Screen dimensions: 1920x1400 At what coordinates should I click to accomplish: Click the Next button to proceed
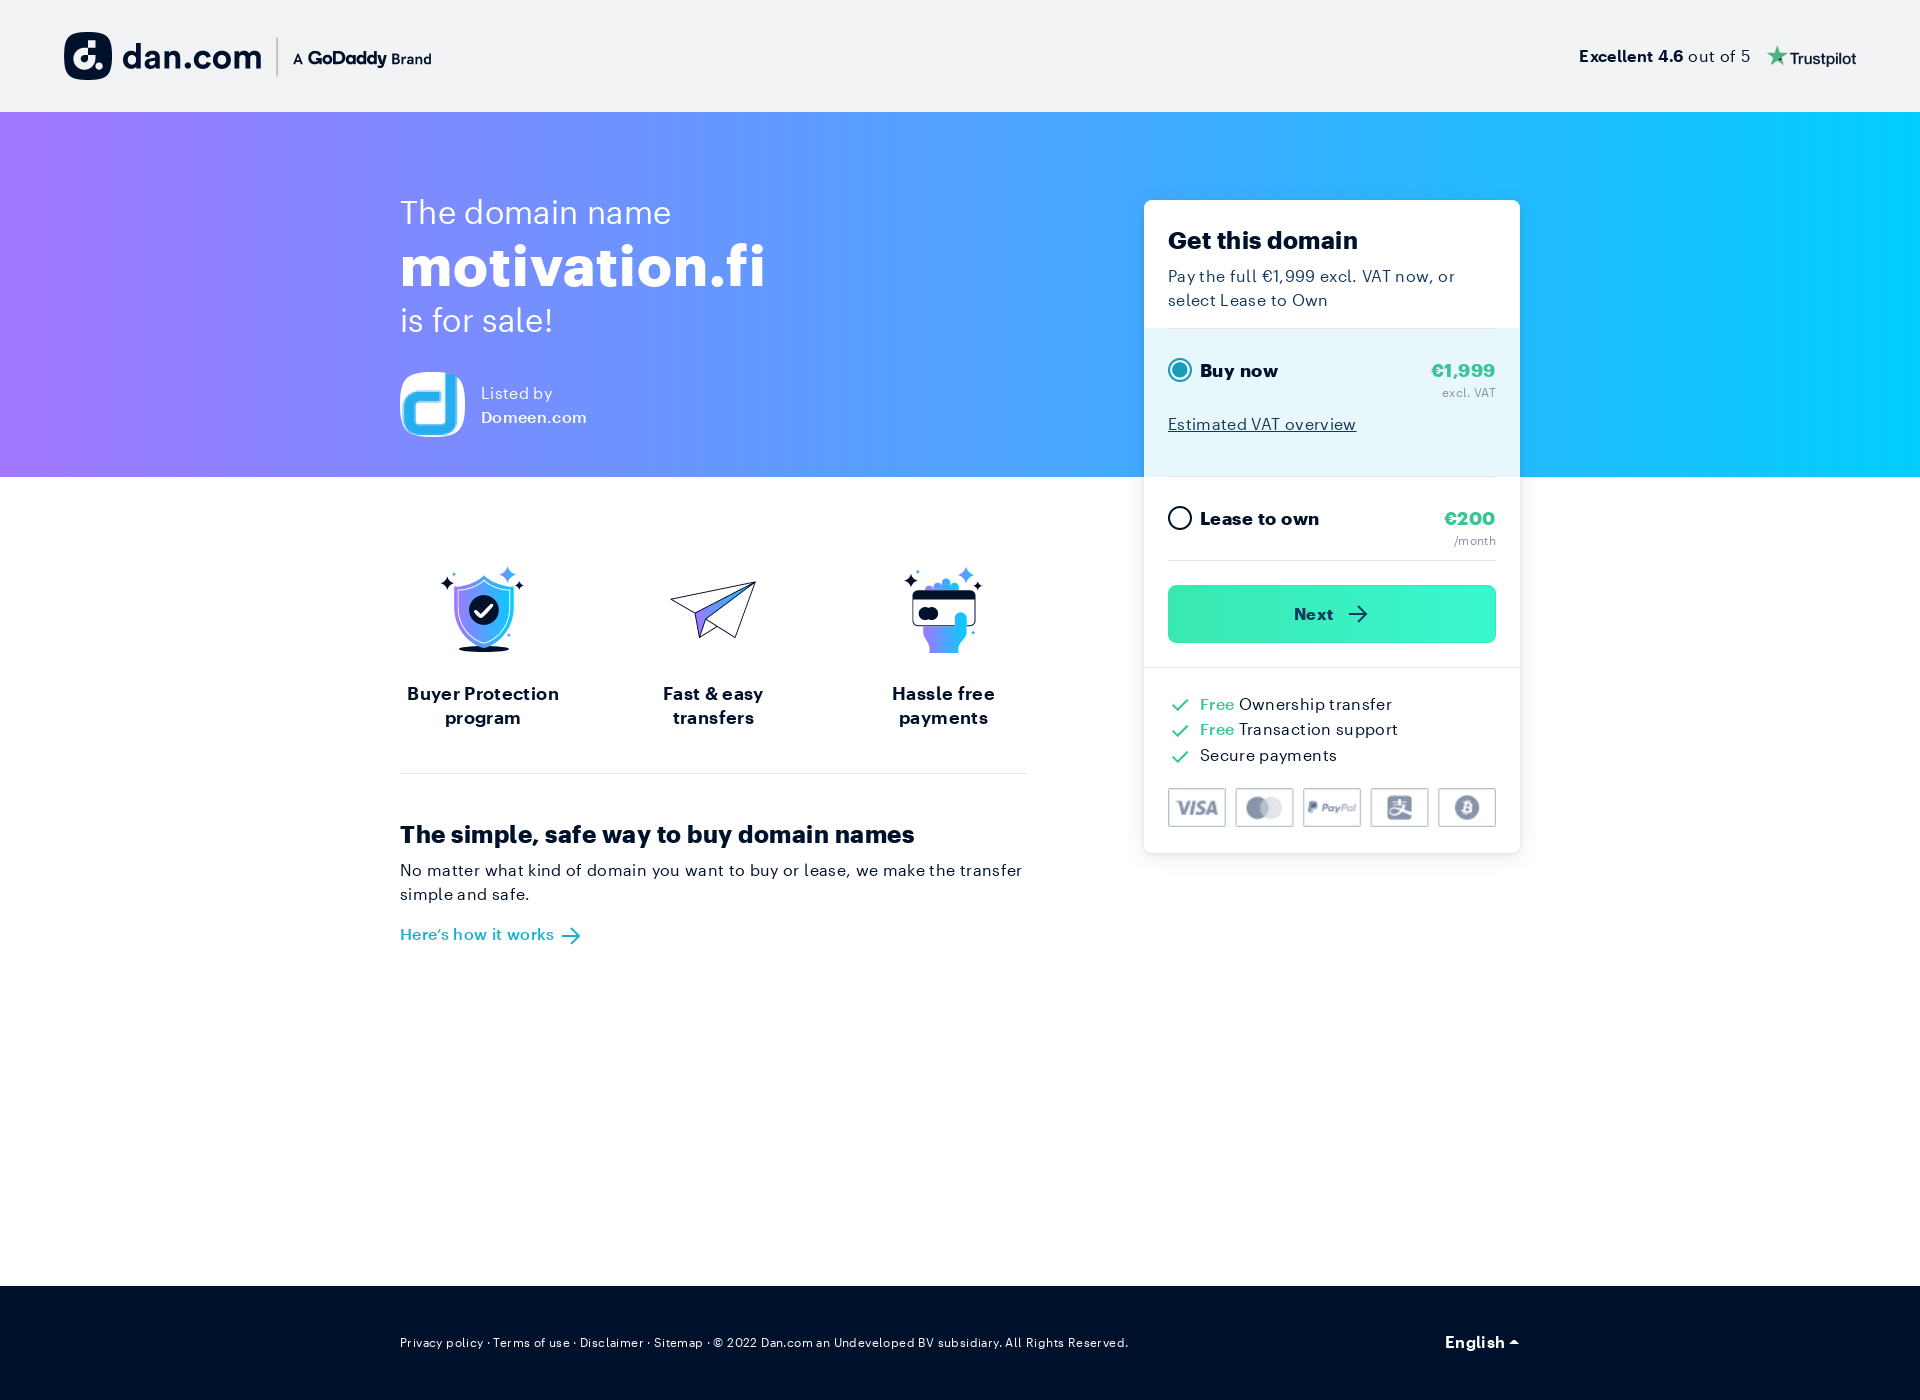click(1331, 613)
